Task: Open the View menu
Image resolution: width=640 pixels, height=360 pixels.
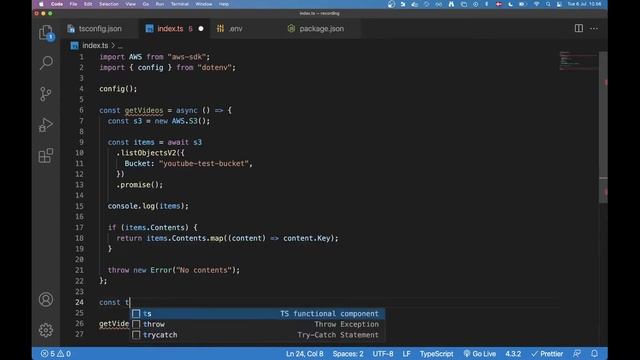Action: [131, 4]
